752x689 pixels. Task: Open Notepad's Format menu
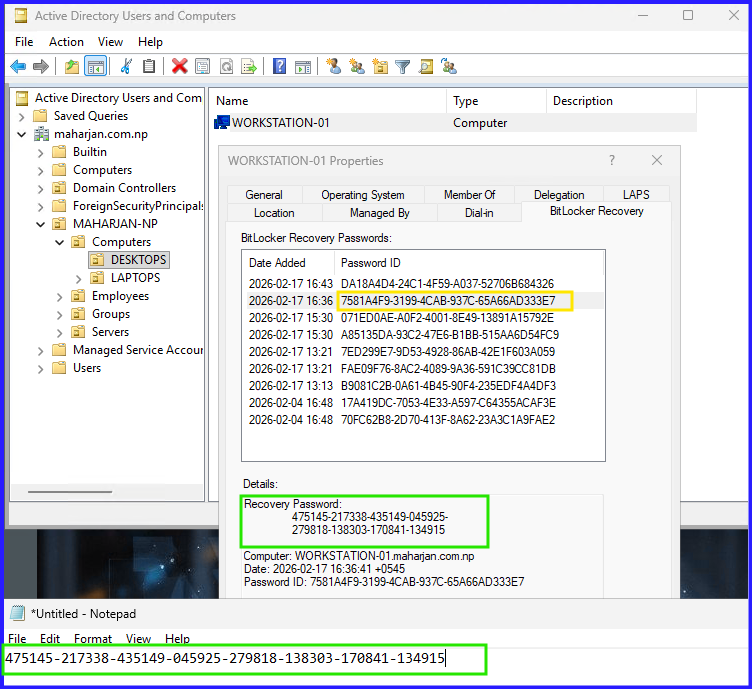pyautogui.click(x=93, y=638)
